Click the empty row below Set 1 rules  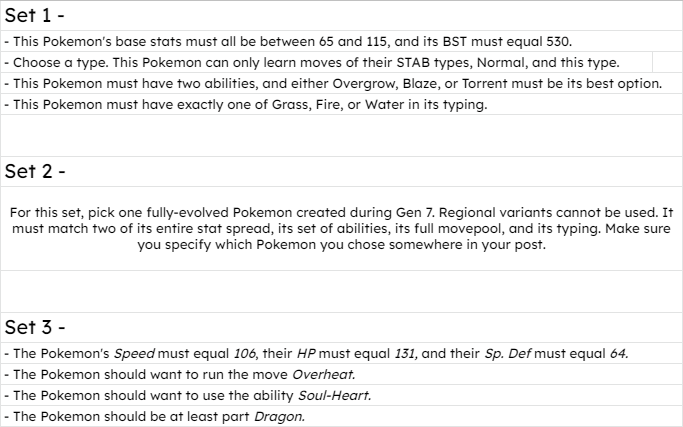341,136
